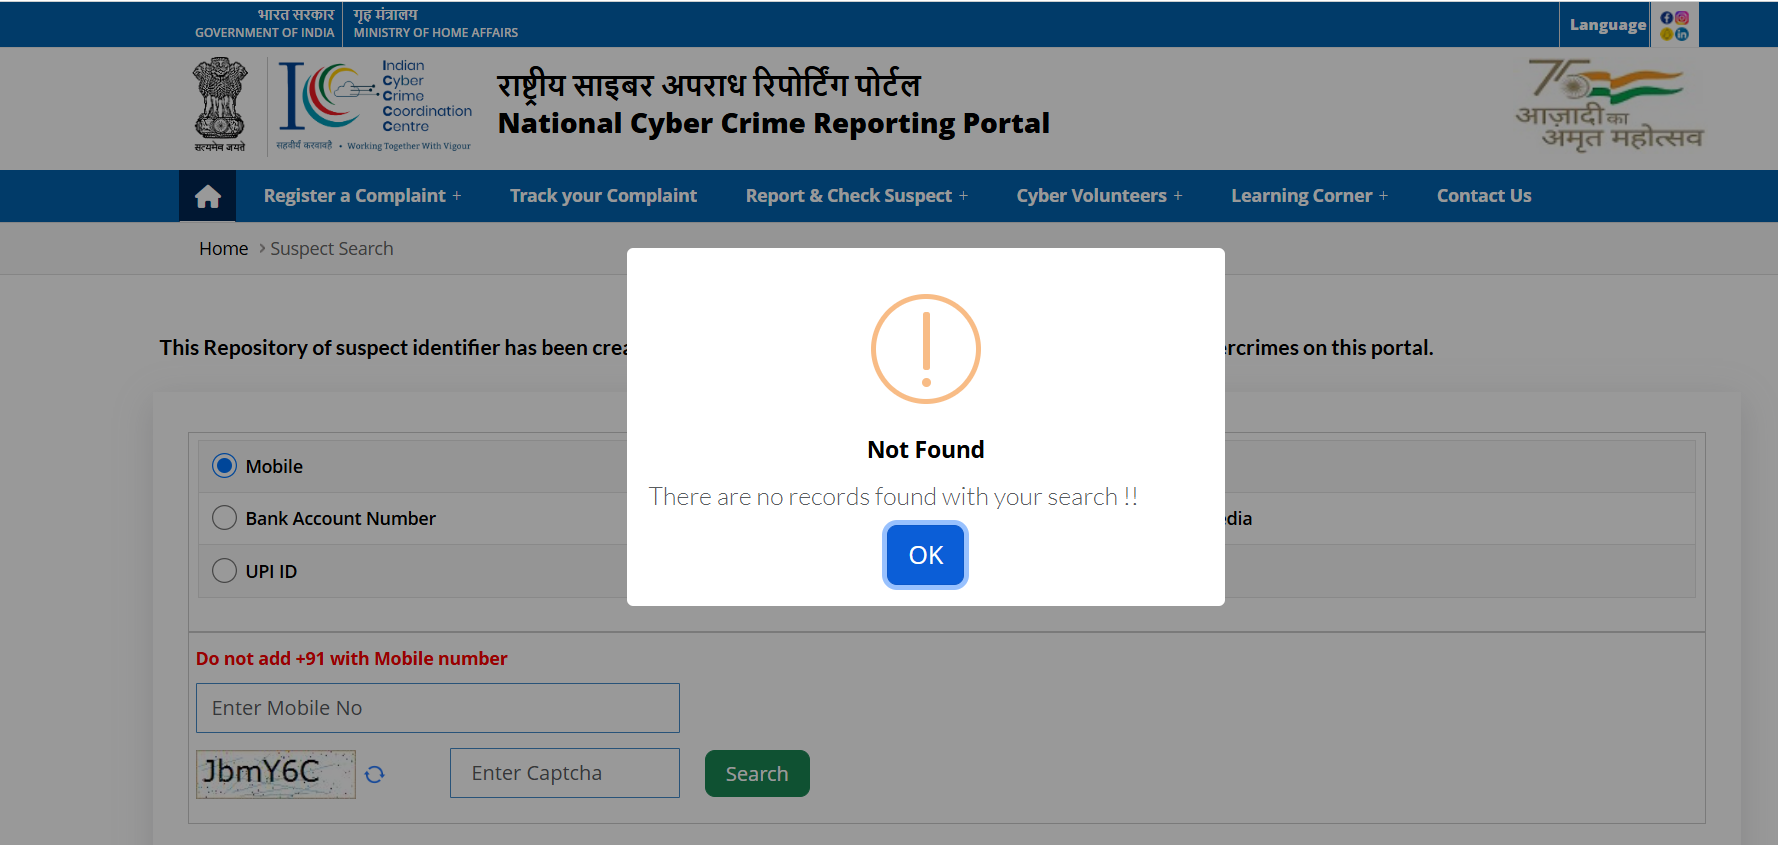The height and width of the screenshot is (845, 1778).
Task: Open the Language selector
Action: click(1607, 25)
